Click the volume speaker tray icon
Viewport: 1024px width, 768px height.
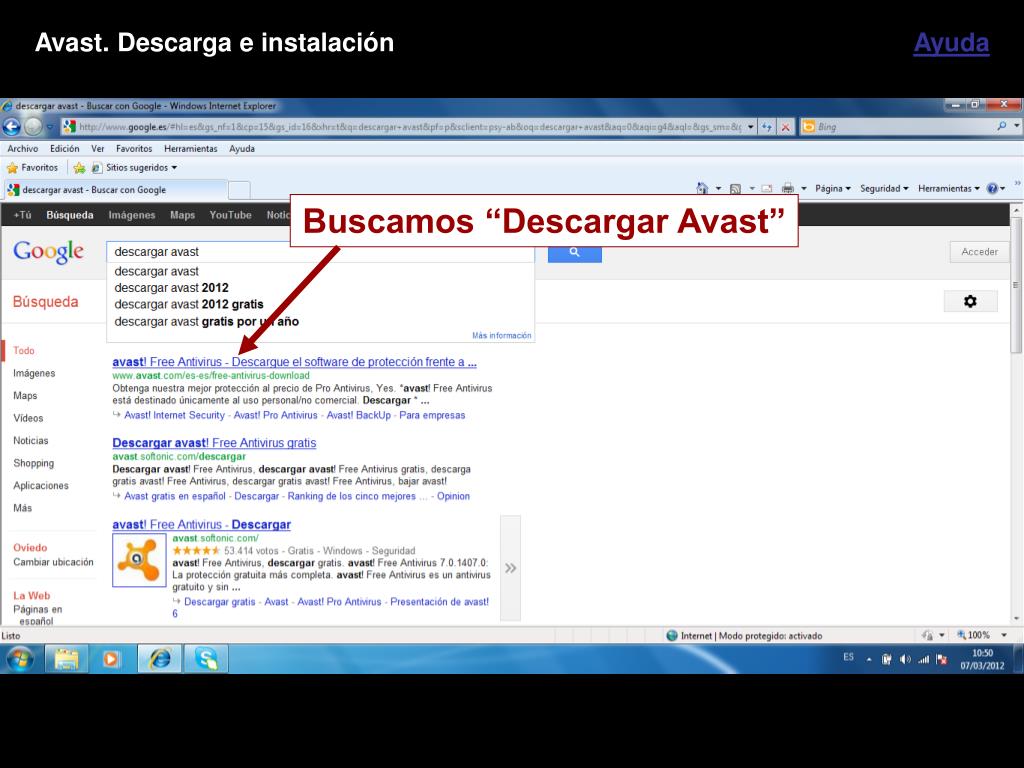pos(904,659)
